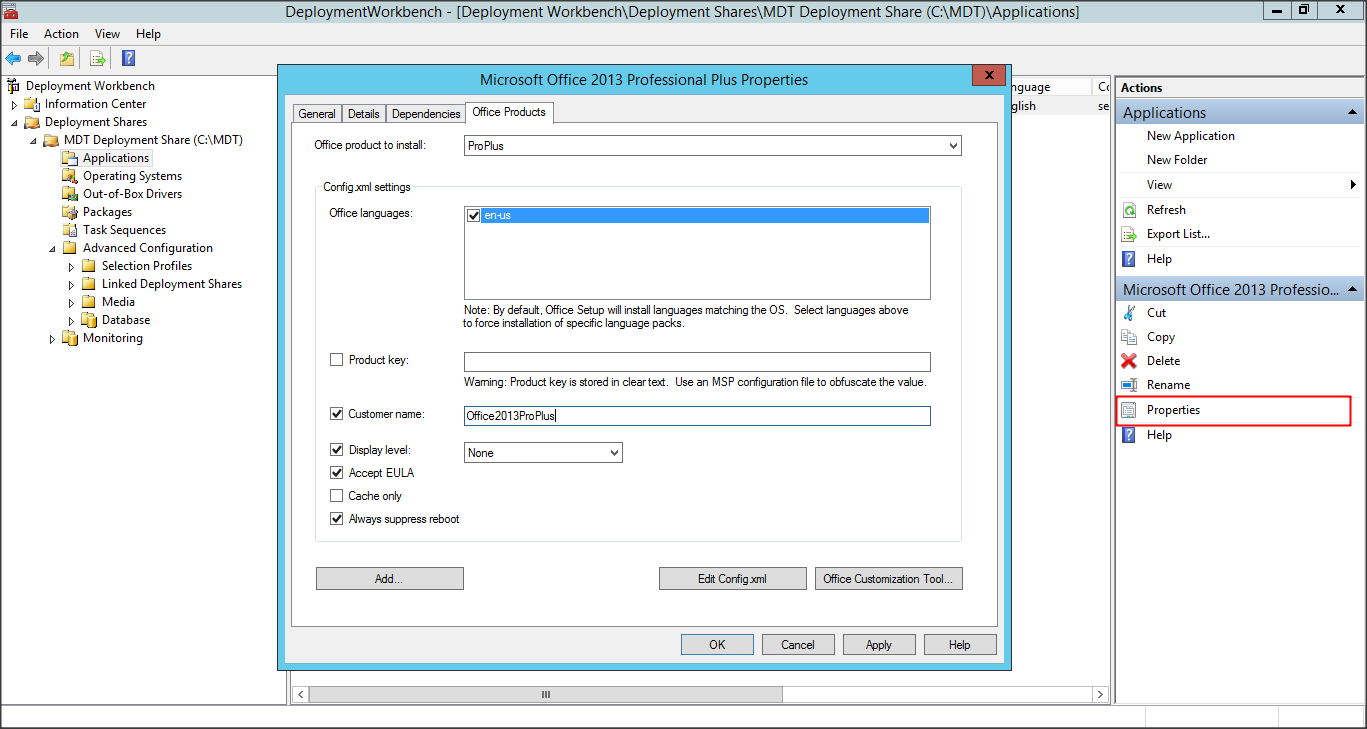The width and height of the screenshot is (1367, 729).
Task: Click in the Customer name text field
Action: 696,416
